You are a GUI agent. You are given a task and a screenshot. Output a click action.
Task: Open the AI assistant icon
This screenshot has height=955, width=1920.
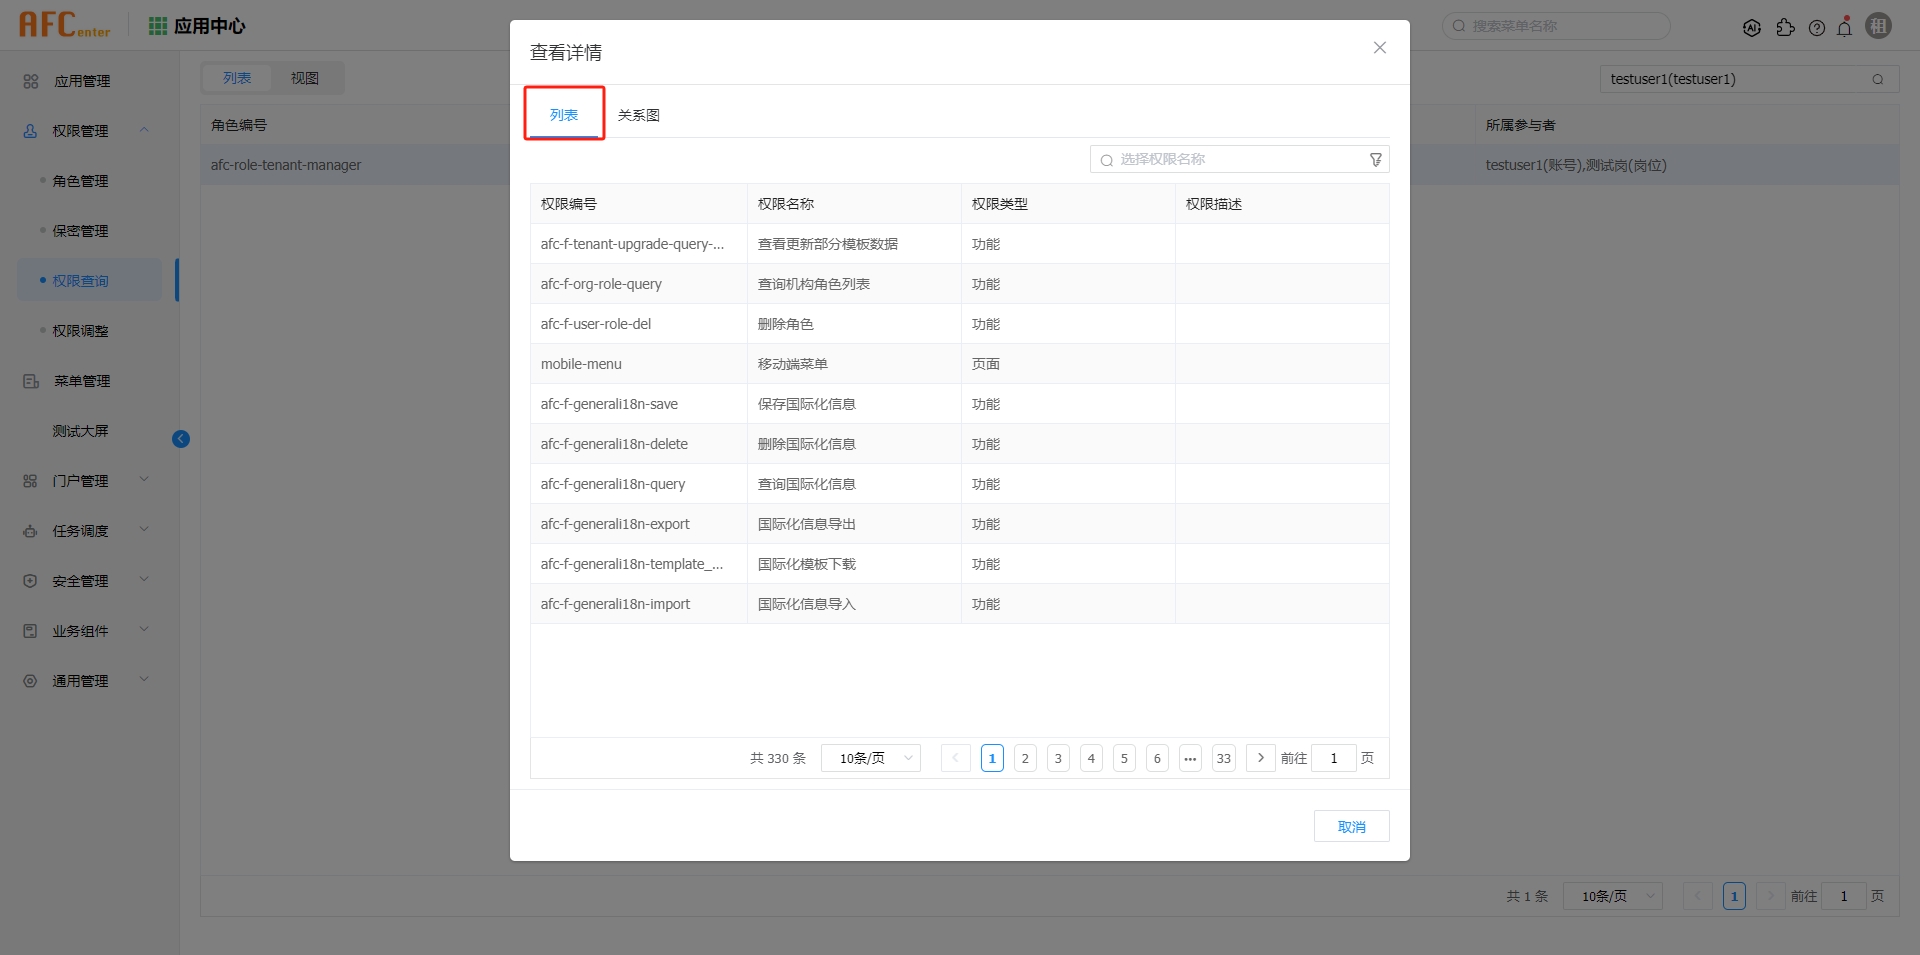[x=1753, y=27]
